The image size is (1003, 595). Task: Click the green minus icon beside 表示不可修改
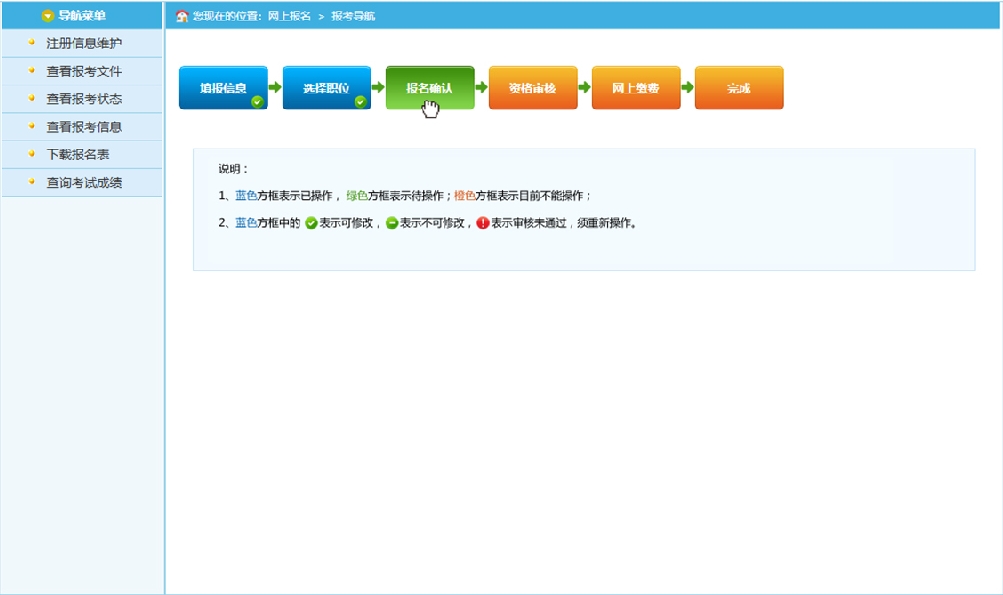[392, 223]
